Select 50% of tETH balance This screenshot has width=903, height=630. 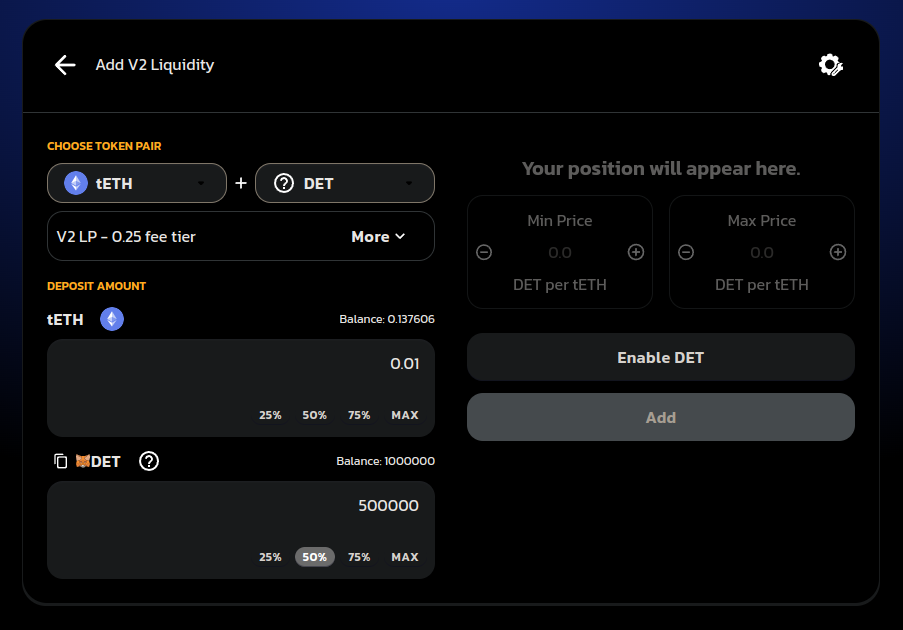[x=314, y=415]
